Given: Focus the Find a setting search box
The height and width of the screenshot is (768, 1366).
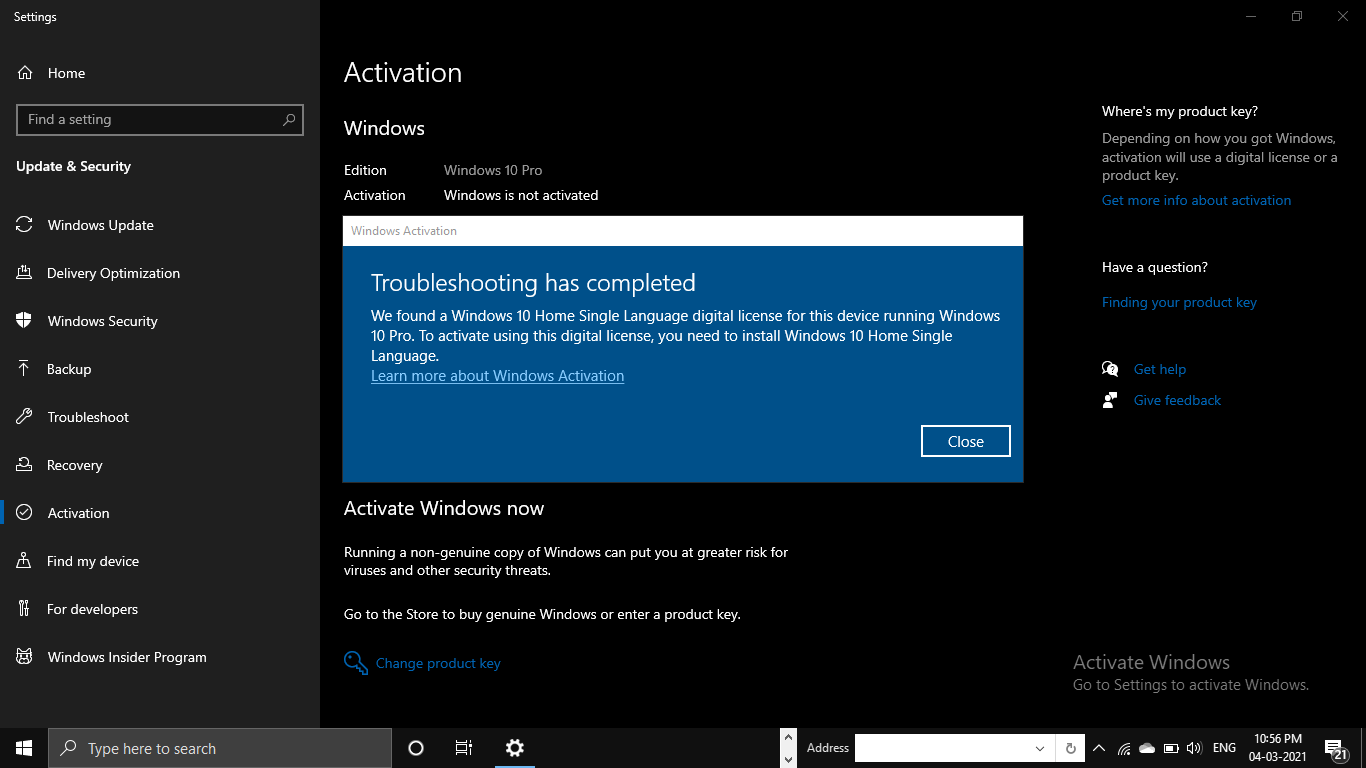Looking at the screenshot, I should pos(160,119).
